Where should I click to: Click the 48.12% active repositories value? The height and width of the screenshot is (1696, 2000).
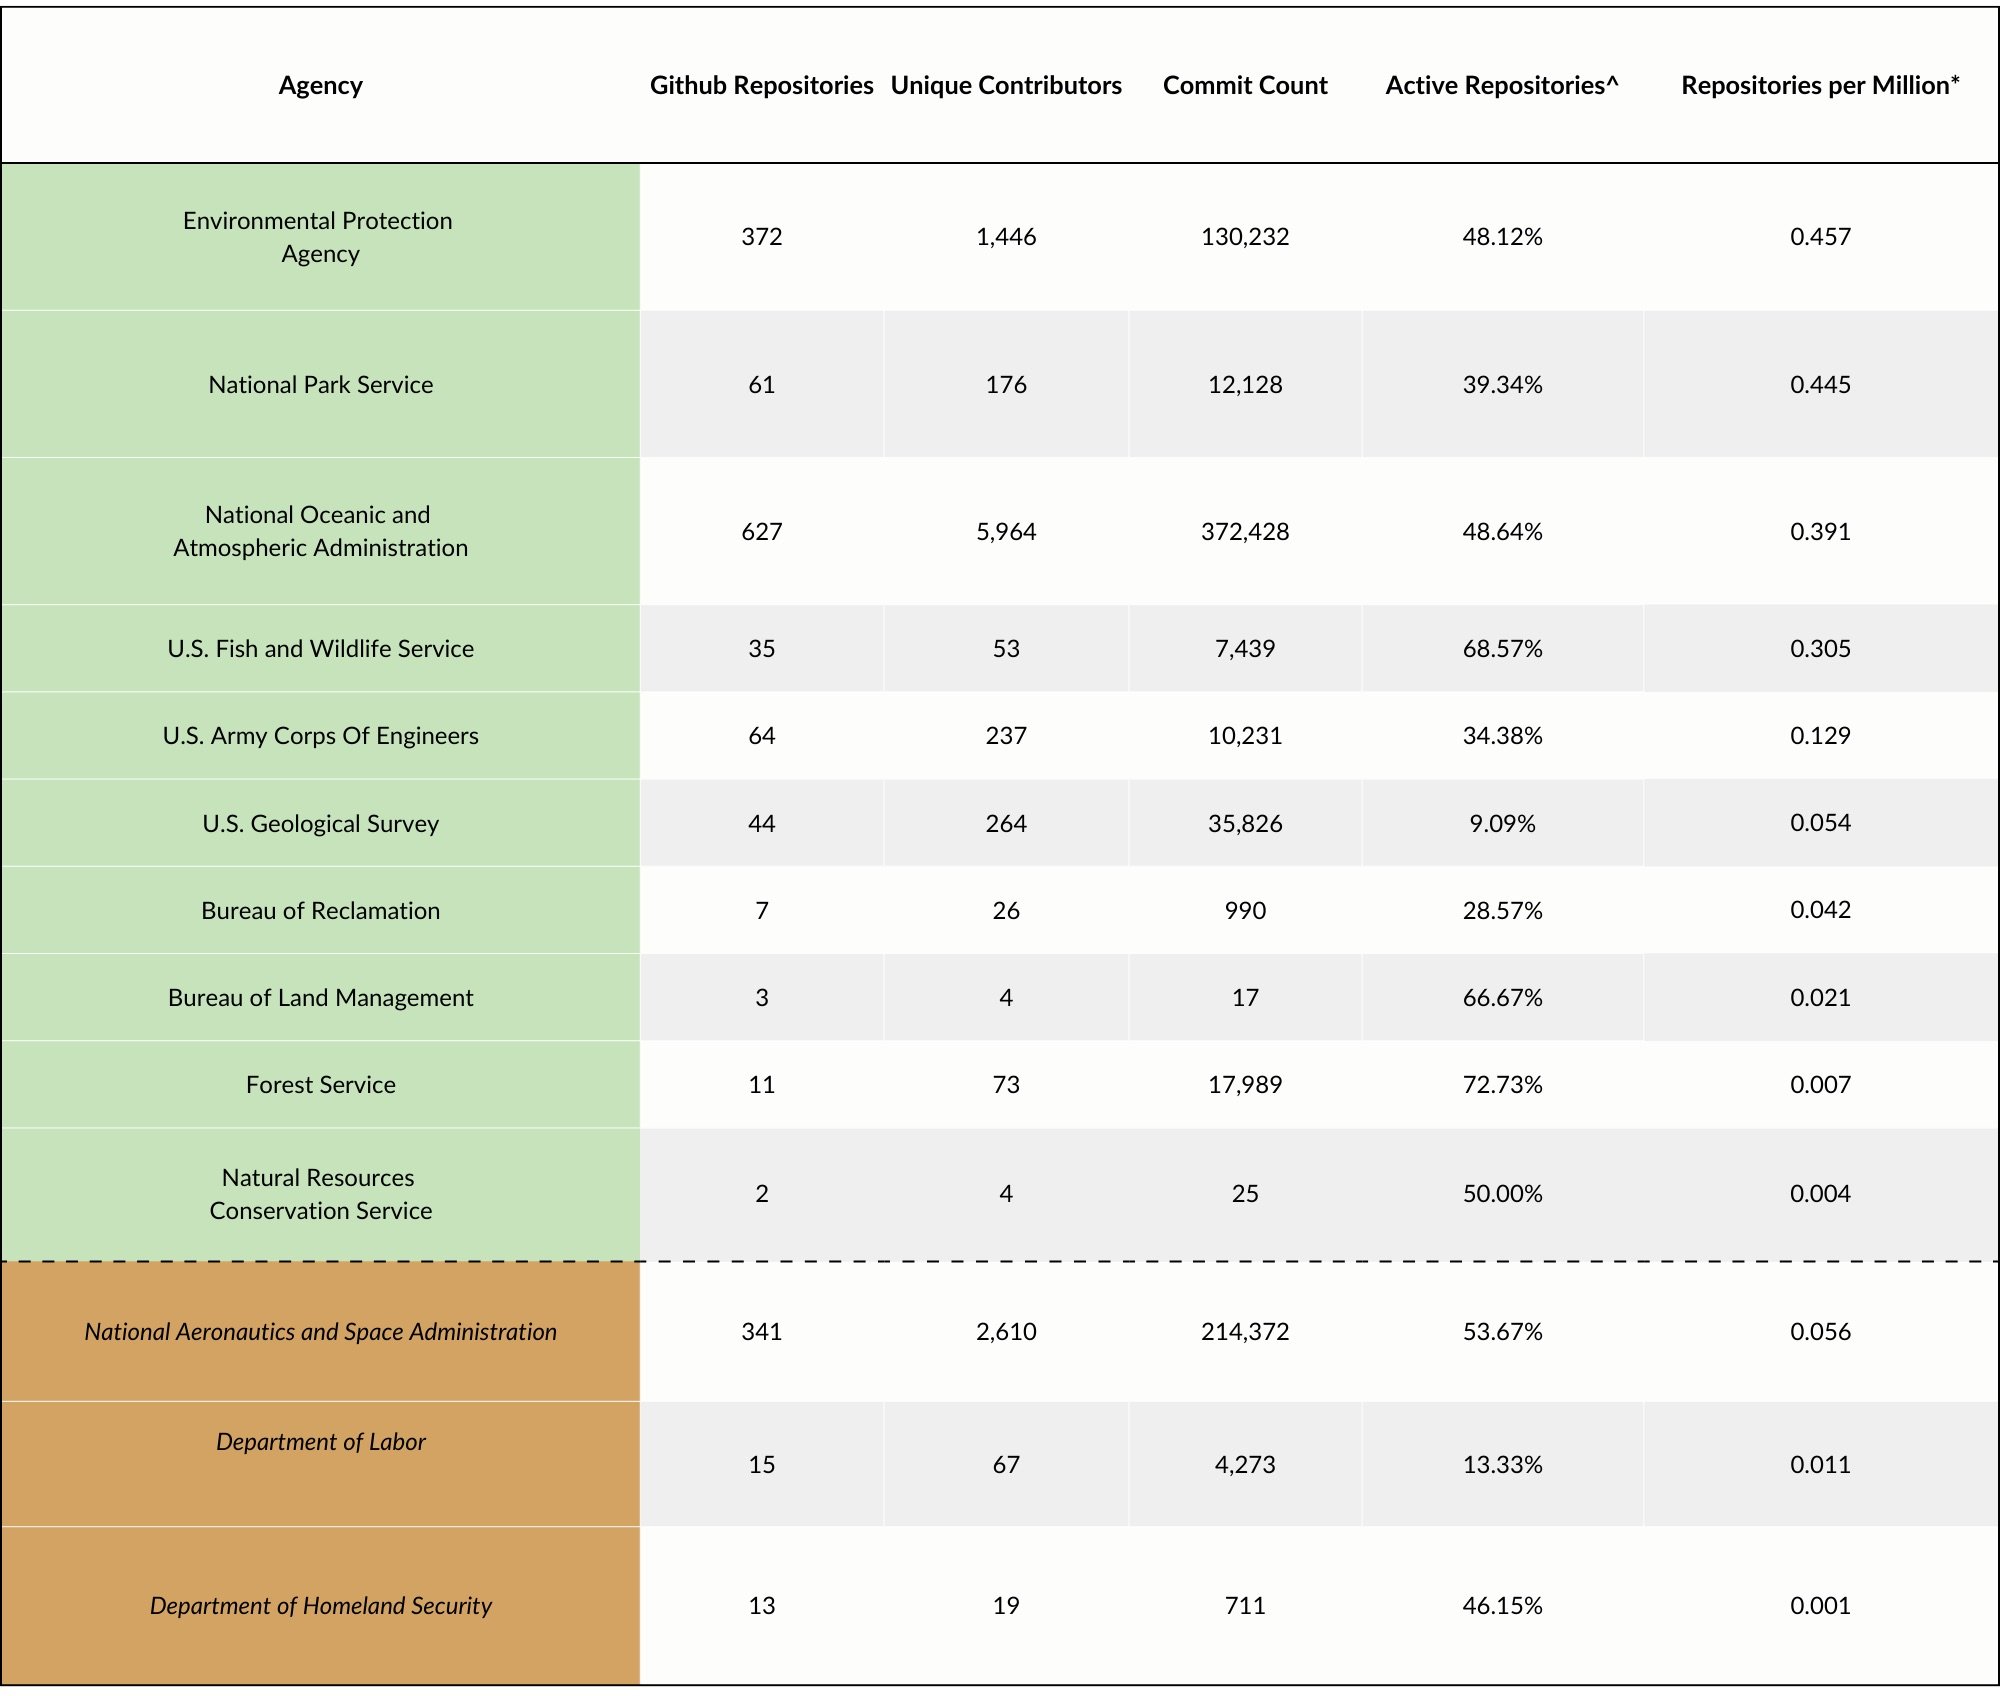pyautogui.click(x=1502, y=237)
